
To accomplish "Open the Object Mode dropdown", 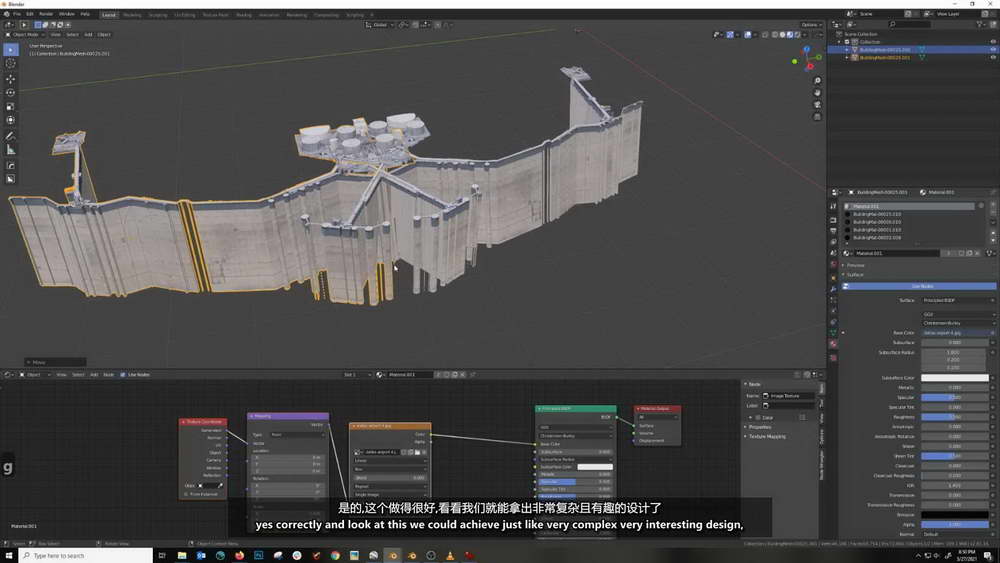I will pyautogui.click(x=25, y=34).
